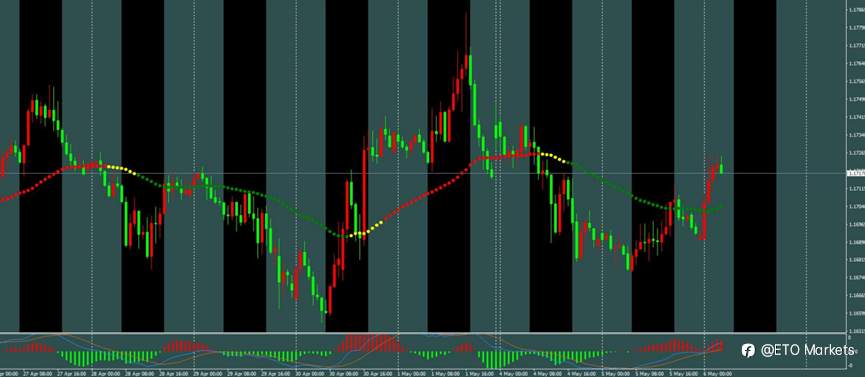Click the "4 May 00:00" time label

[514, 374]
